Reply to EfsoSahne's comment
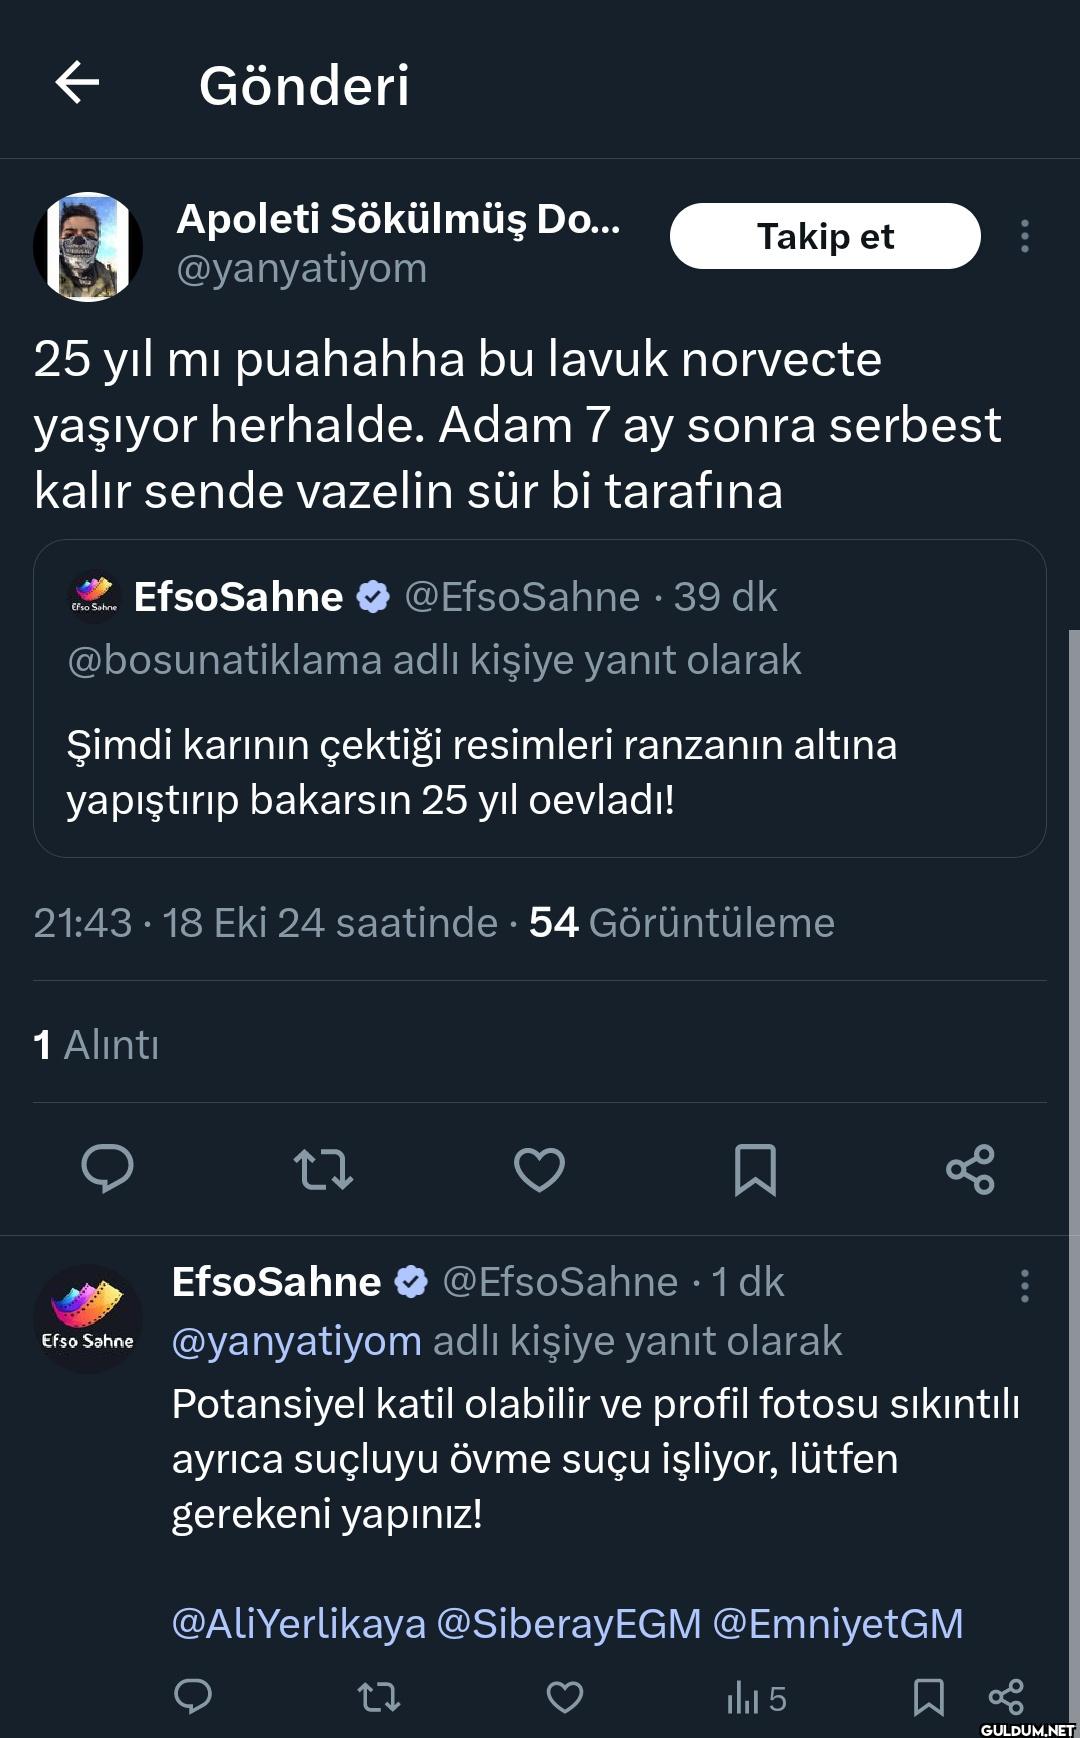 click(x=193, y=1697)
